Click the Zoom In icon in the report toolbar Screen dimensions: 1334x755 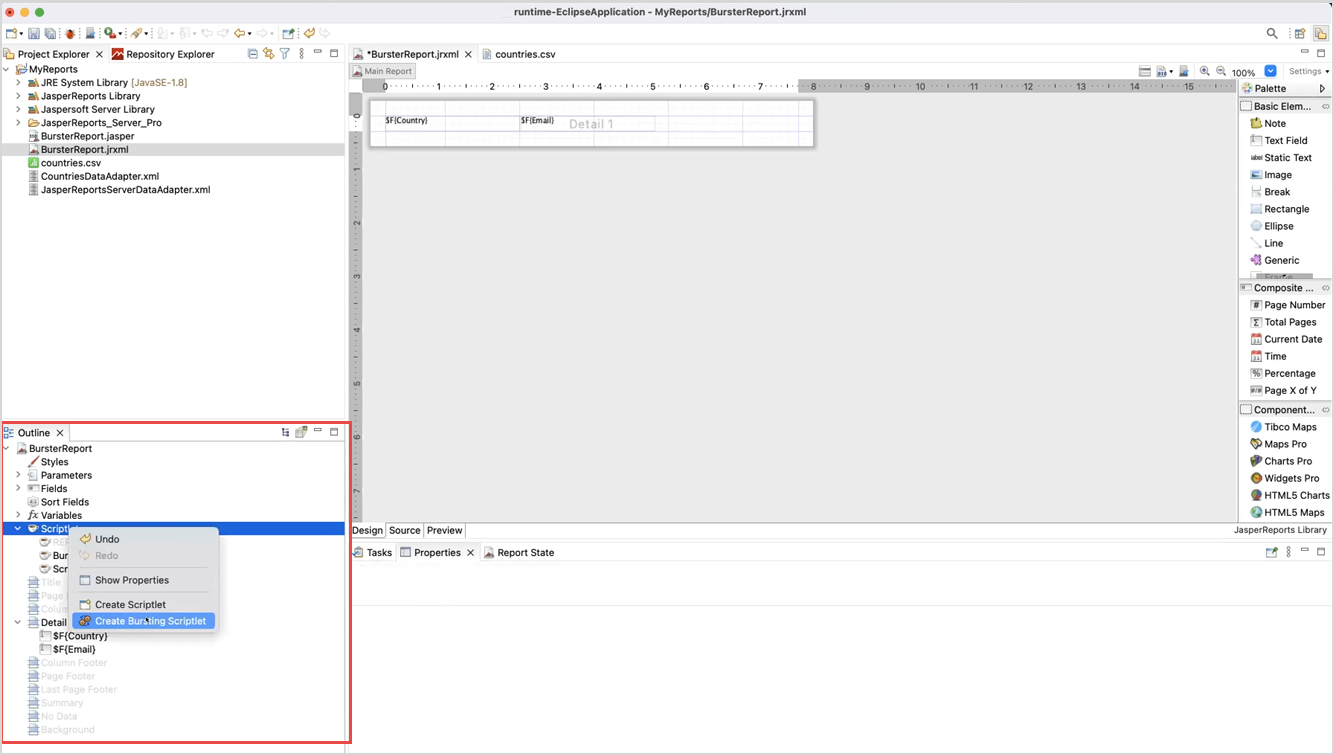click(1205, 72)
